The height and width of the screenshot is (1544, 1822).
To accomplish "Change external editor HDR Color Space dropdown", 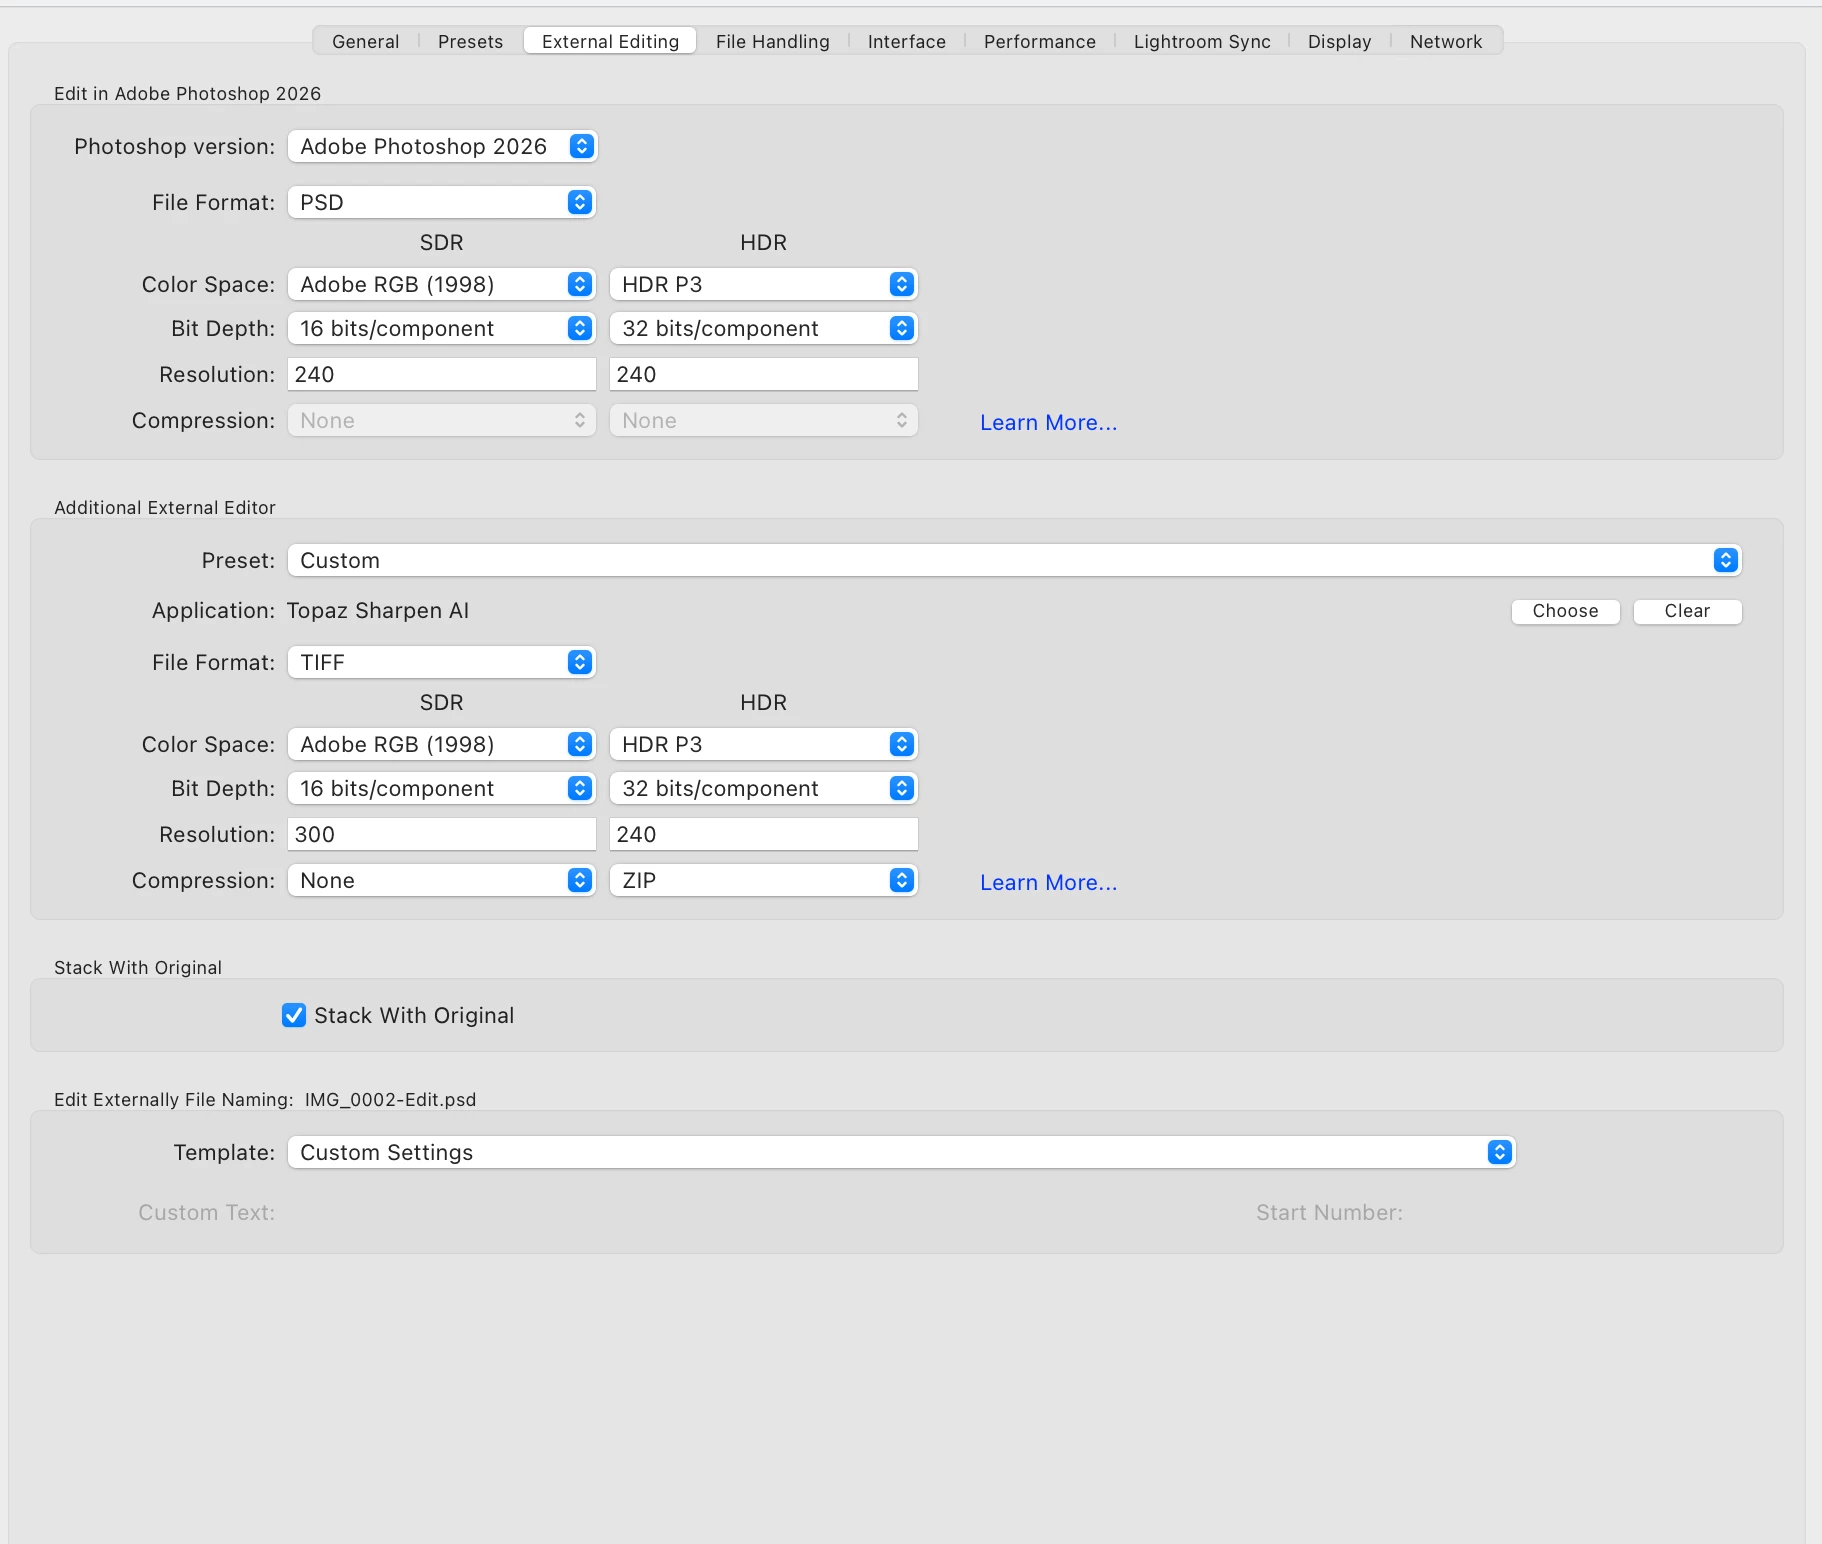I will pos(764,744).
